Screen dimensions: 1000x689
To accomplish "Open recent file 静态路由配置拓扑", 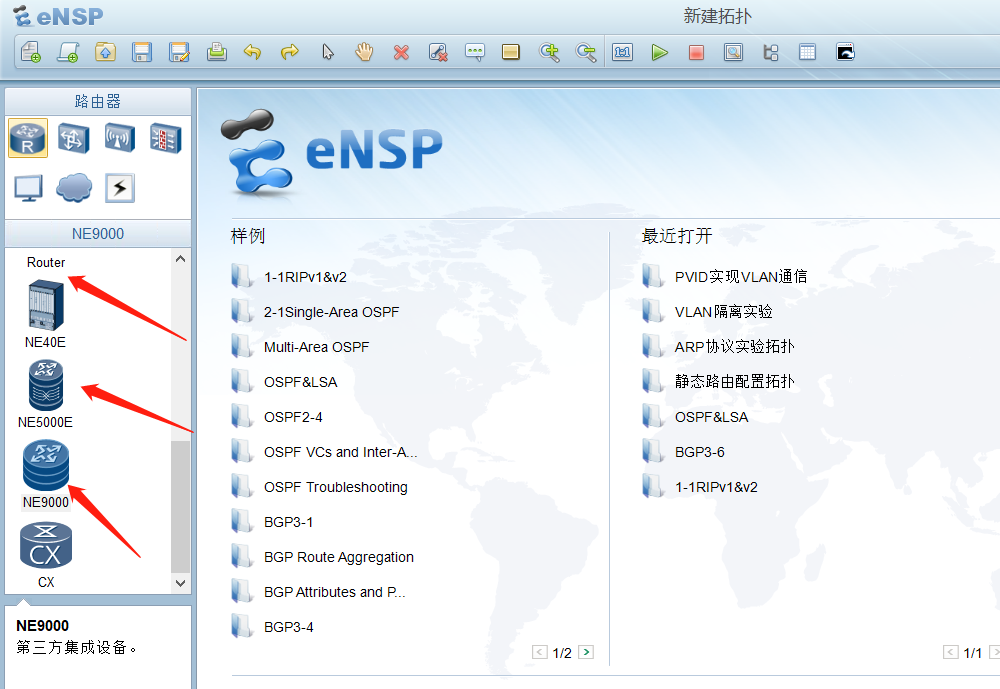I will click(x=734, y=382).
